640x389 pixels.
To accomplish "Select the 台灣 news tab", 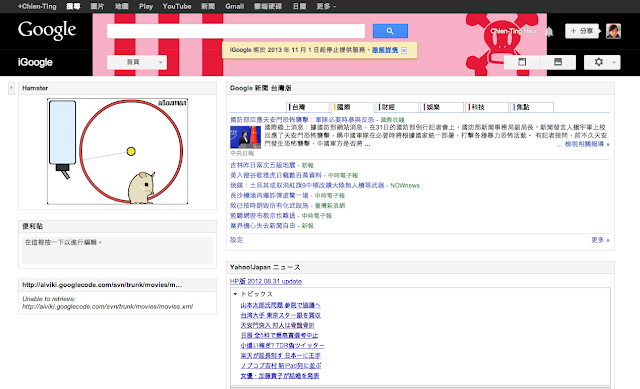I will click(x=308, y=107).
